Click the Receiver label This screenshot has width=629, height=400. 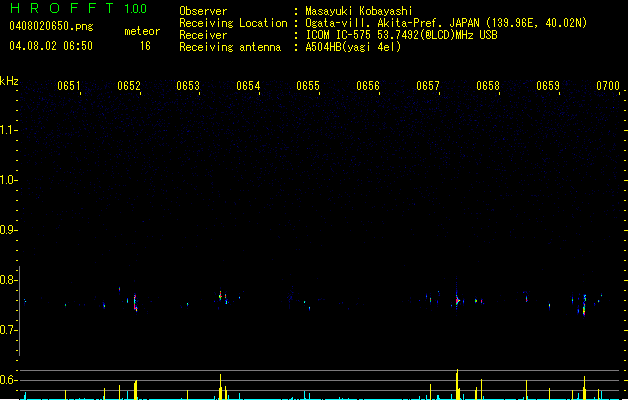[203, 35]
